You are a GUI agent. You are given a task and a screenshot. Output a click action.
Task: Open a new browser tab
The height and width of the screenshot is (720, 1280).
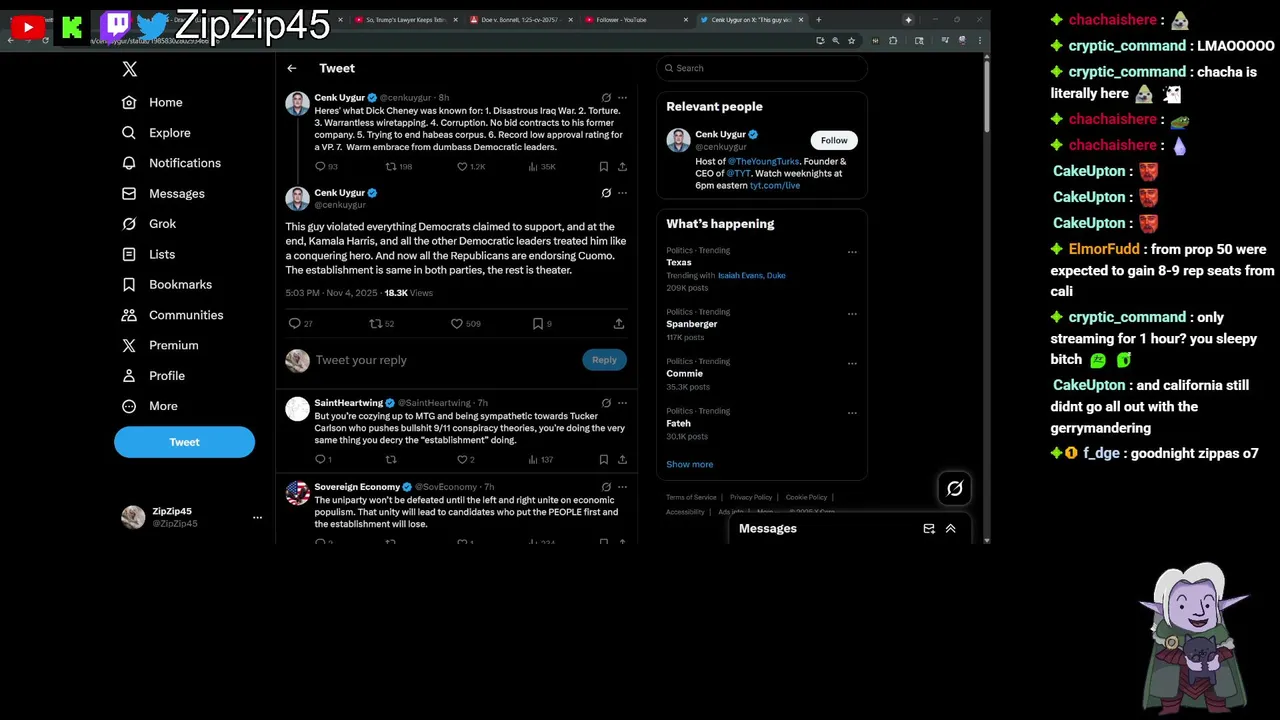[x=818, y=20]
